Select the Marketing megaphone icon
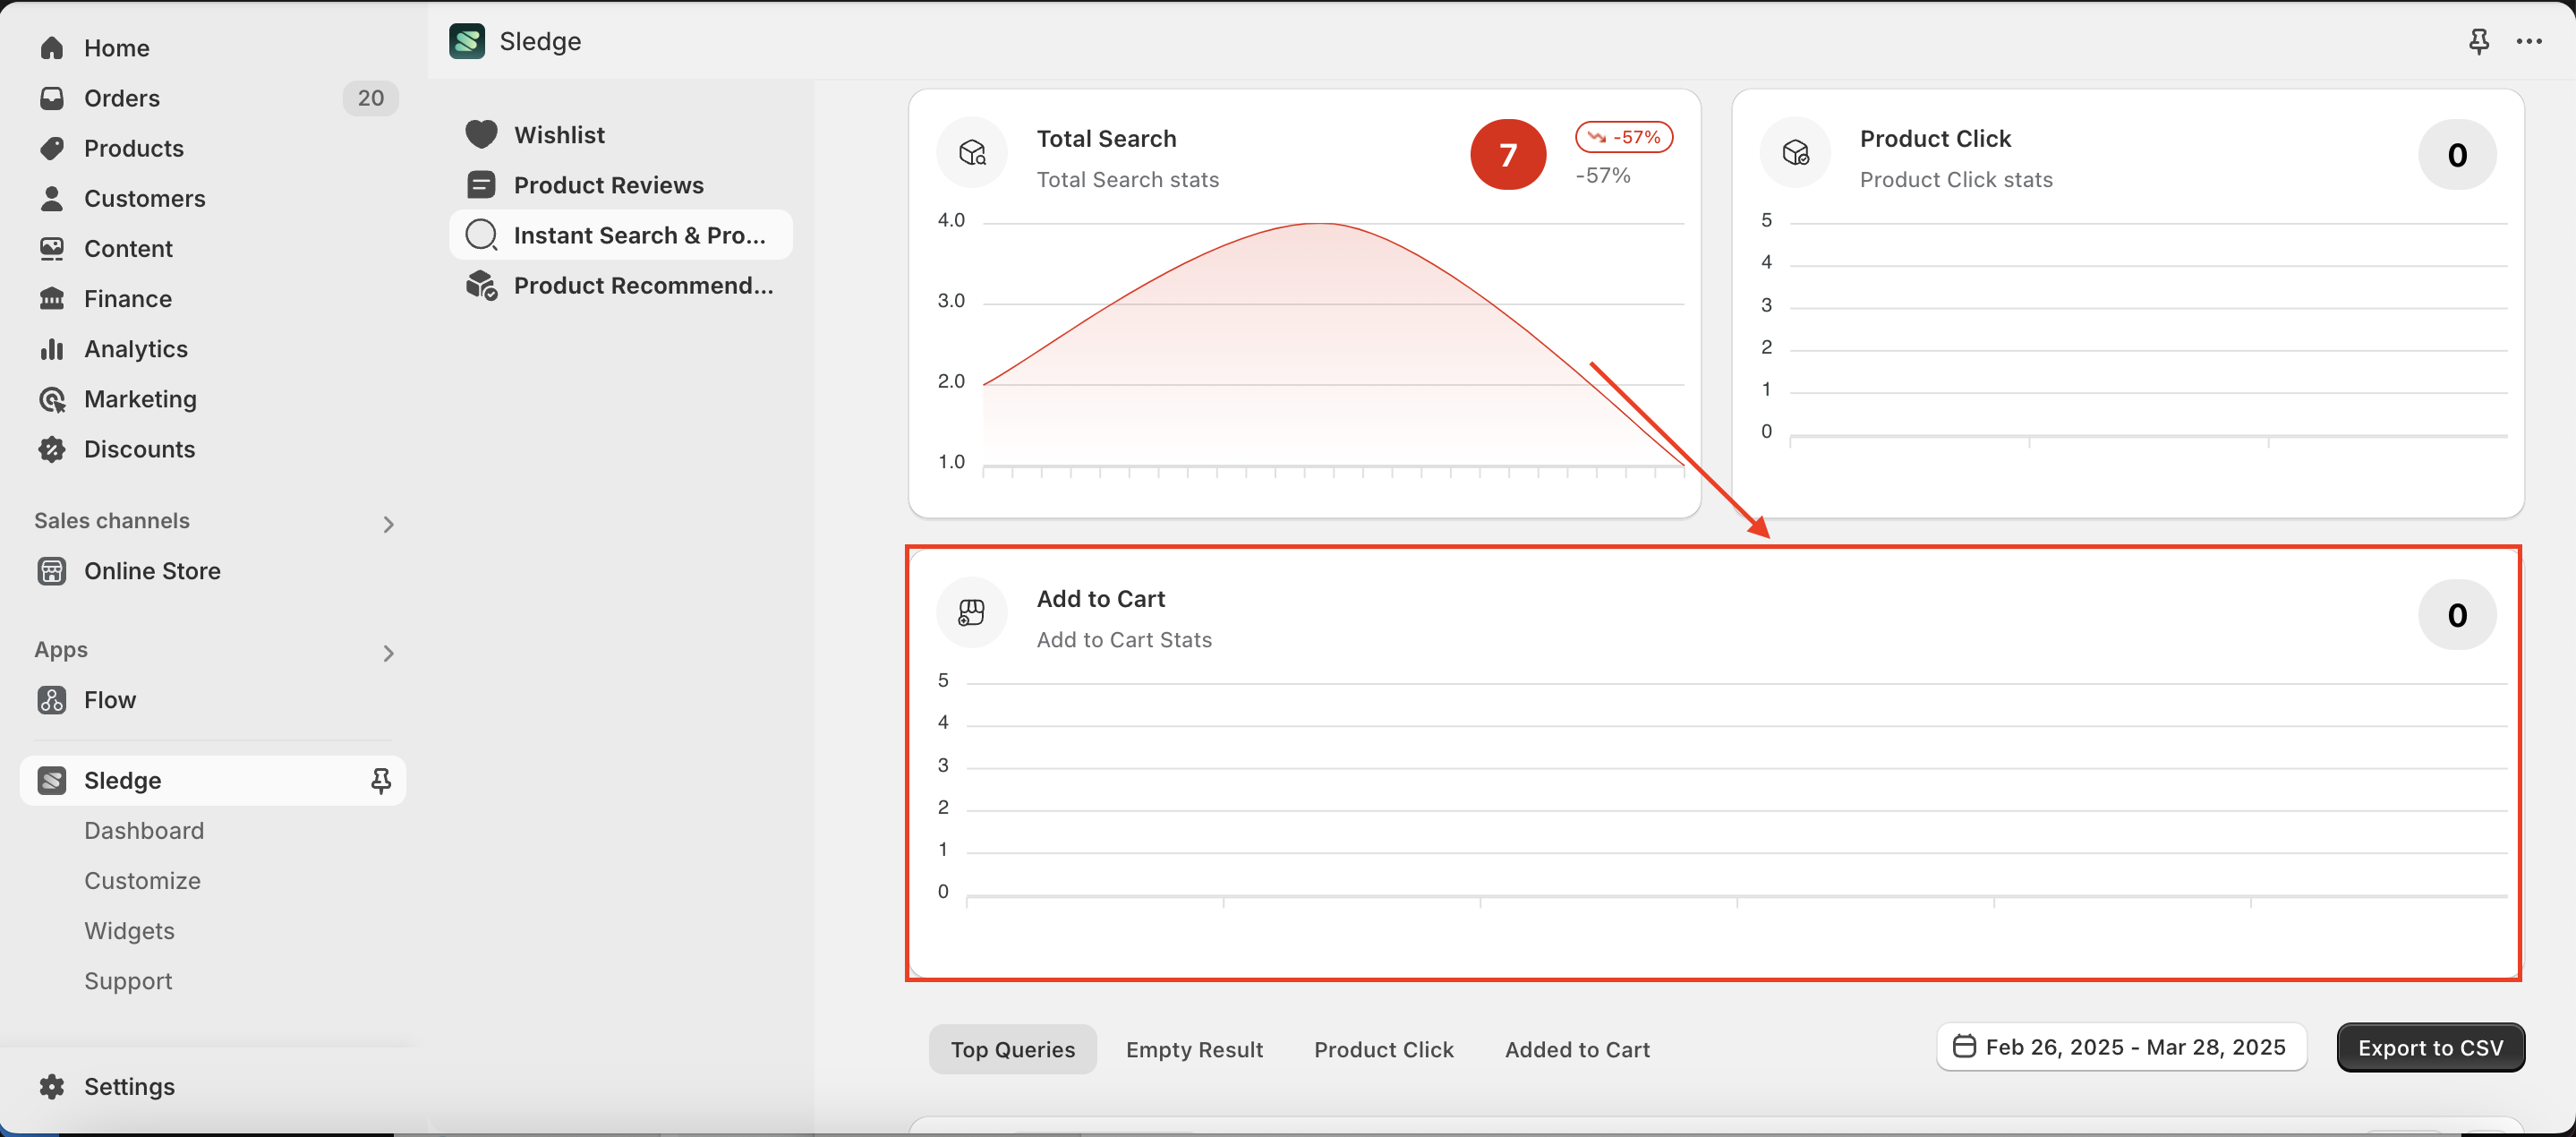 53,399
